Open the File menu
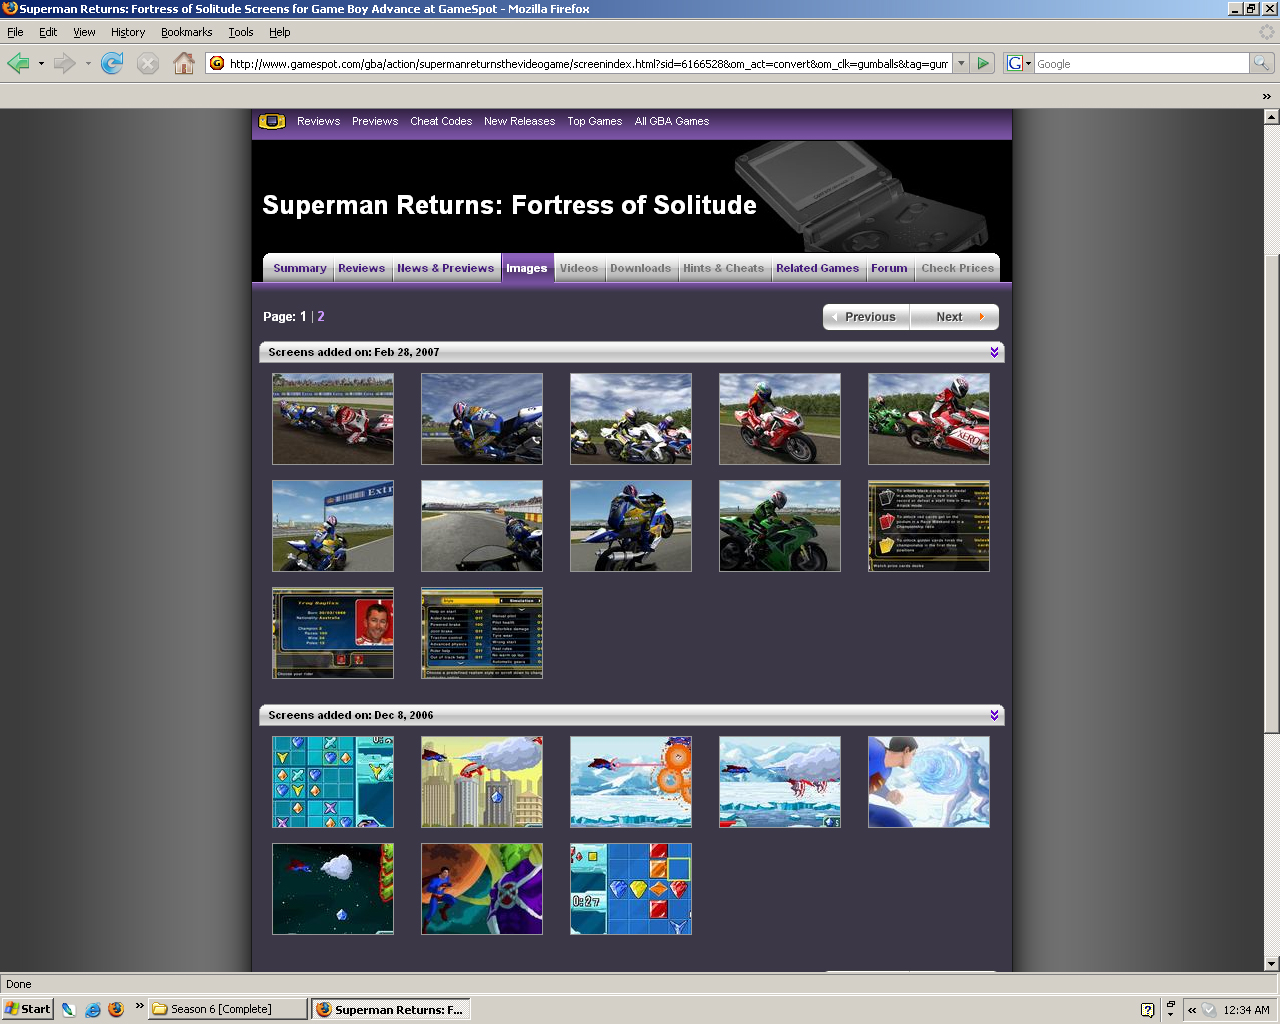 (x=15, y=32)
